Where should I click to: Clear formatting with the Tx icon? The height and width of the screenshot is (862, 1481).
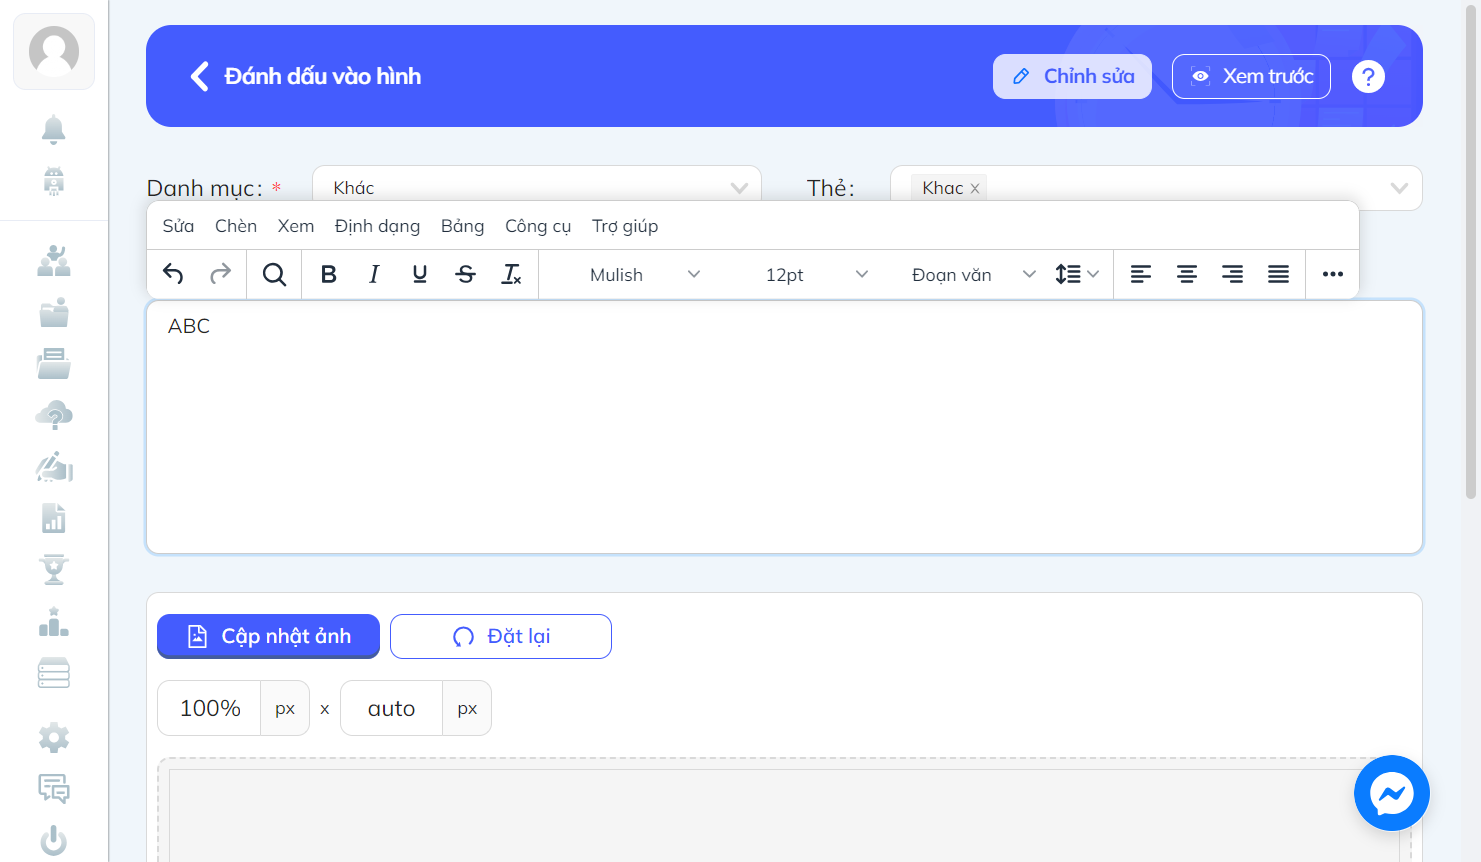pyautogui.click(x=512, y=274)
